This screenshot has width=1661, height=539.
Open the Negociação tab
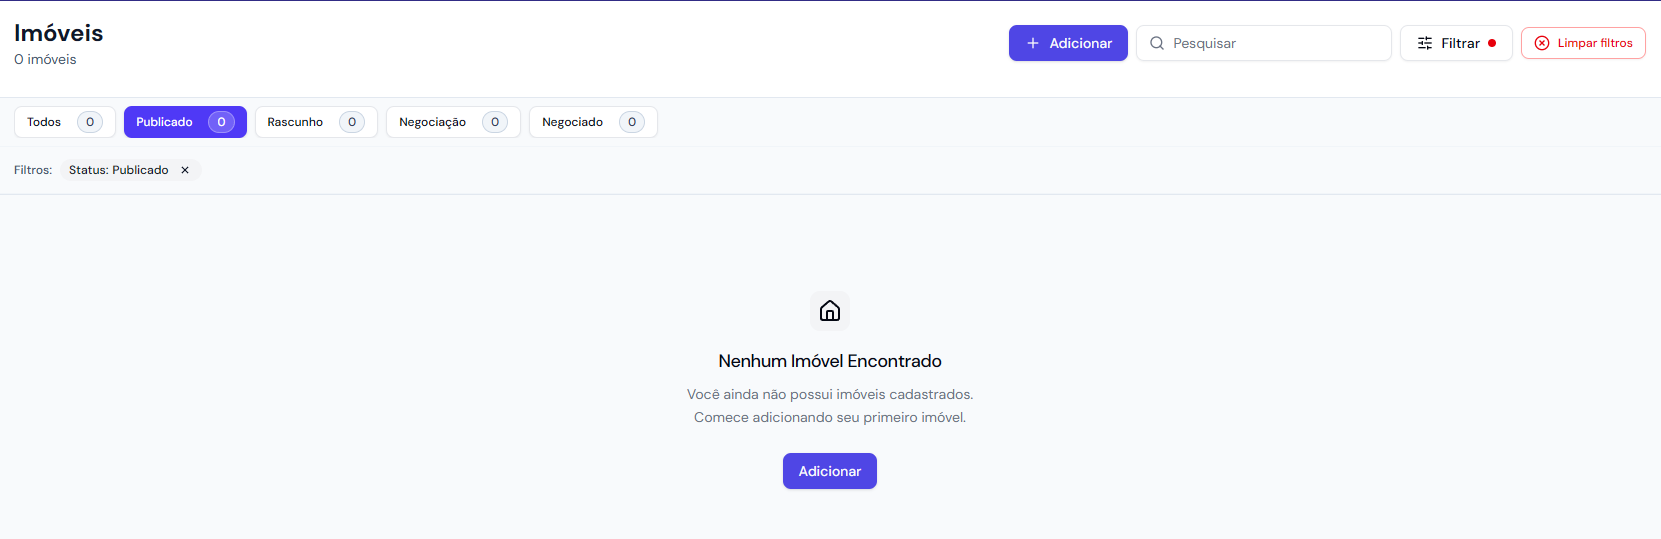tap(432, 122)
